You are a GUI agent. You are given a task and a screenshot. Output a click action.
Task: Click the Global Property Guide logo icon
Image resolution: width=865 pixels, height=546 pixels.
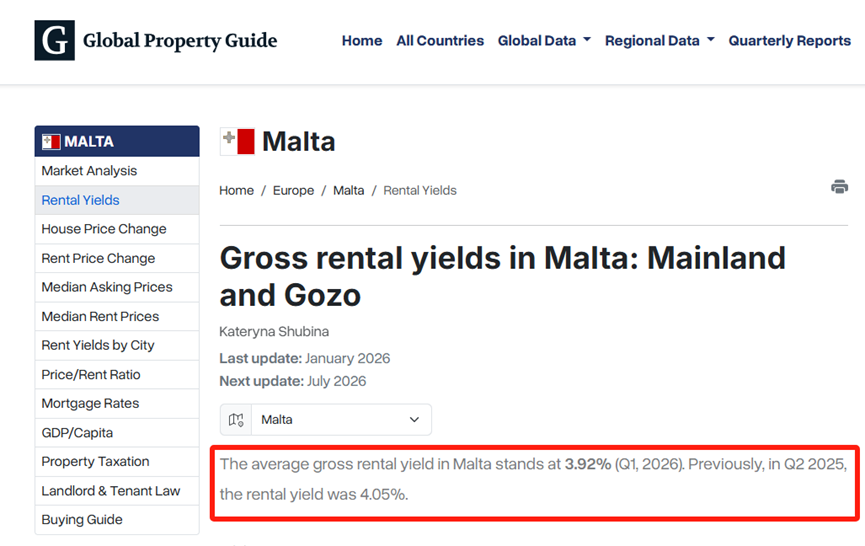tap(54, 41)
